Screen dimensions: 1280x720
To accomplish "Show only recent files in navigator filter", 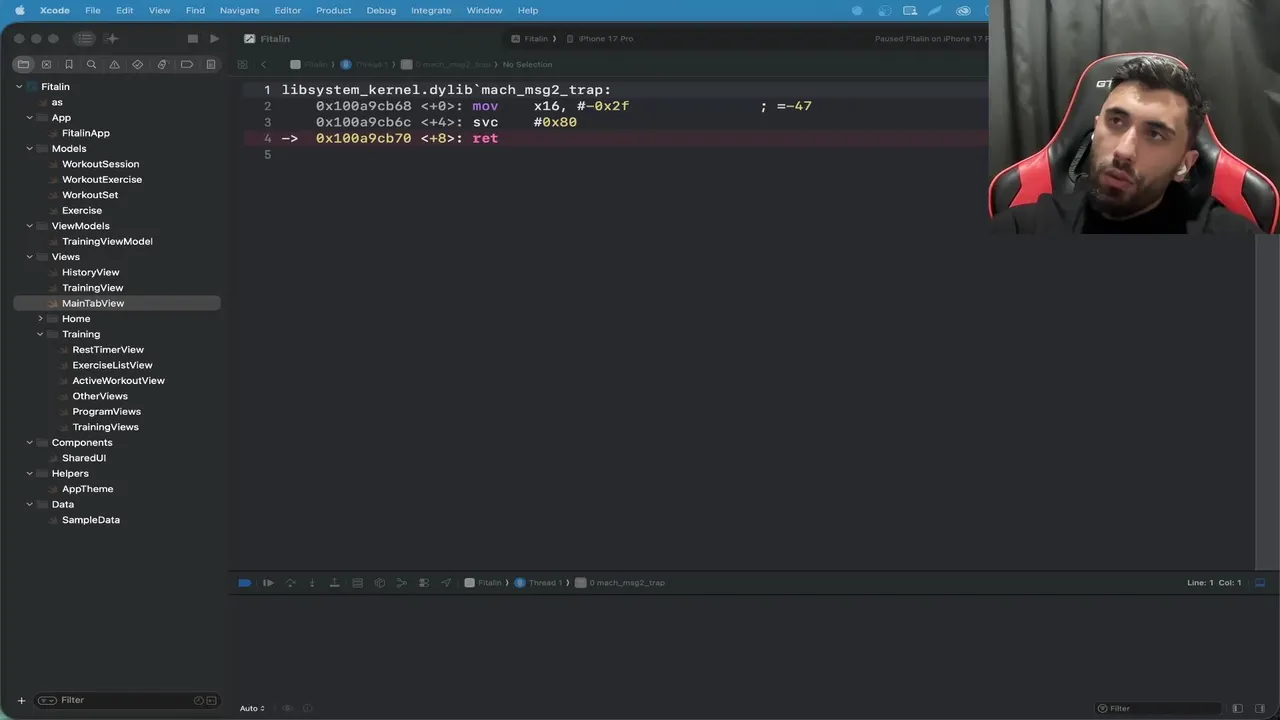I will pos(198,700).
